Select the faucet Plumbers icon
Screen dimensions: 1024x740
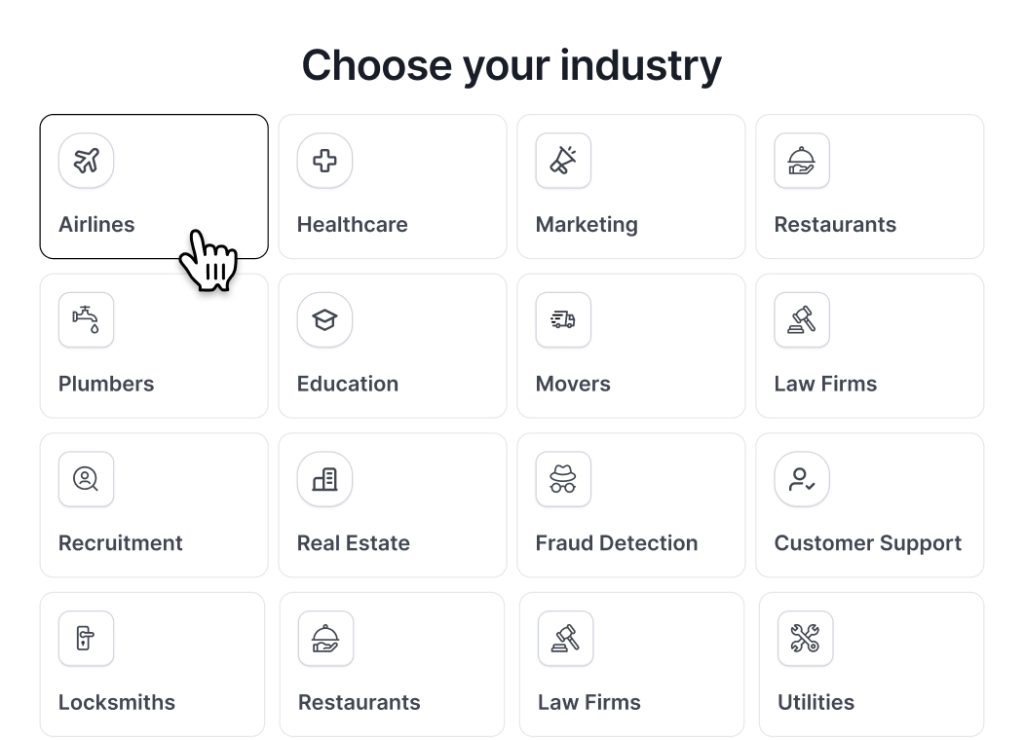tap(86, 320)
